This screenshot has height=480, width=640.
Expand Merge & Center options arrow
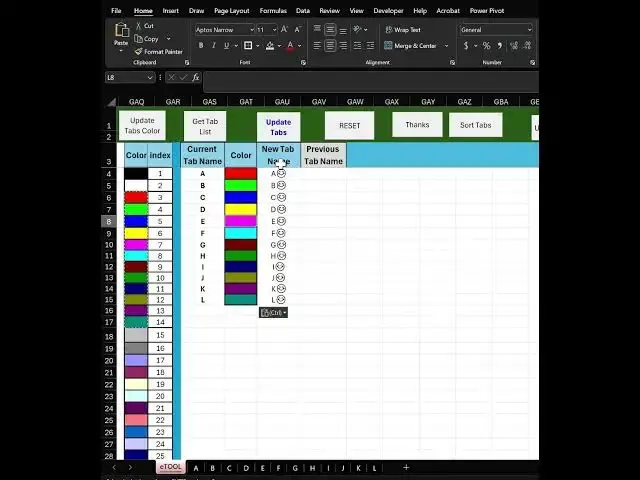pyautogui.click(x=446, y=46)
